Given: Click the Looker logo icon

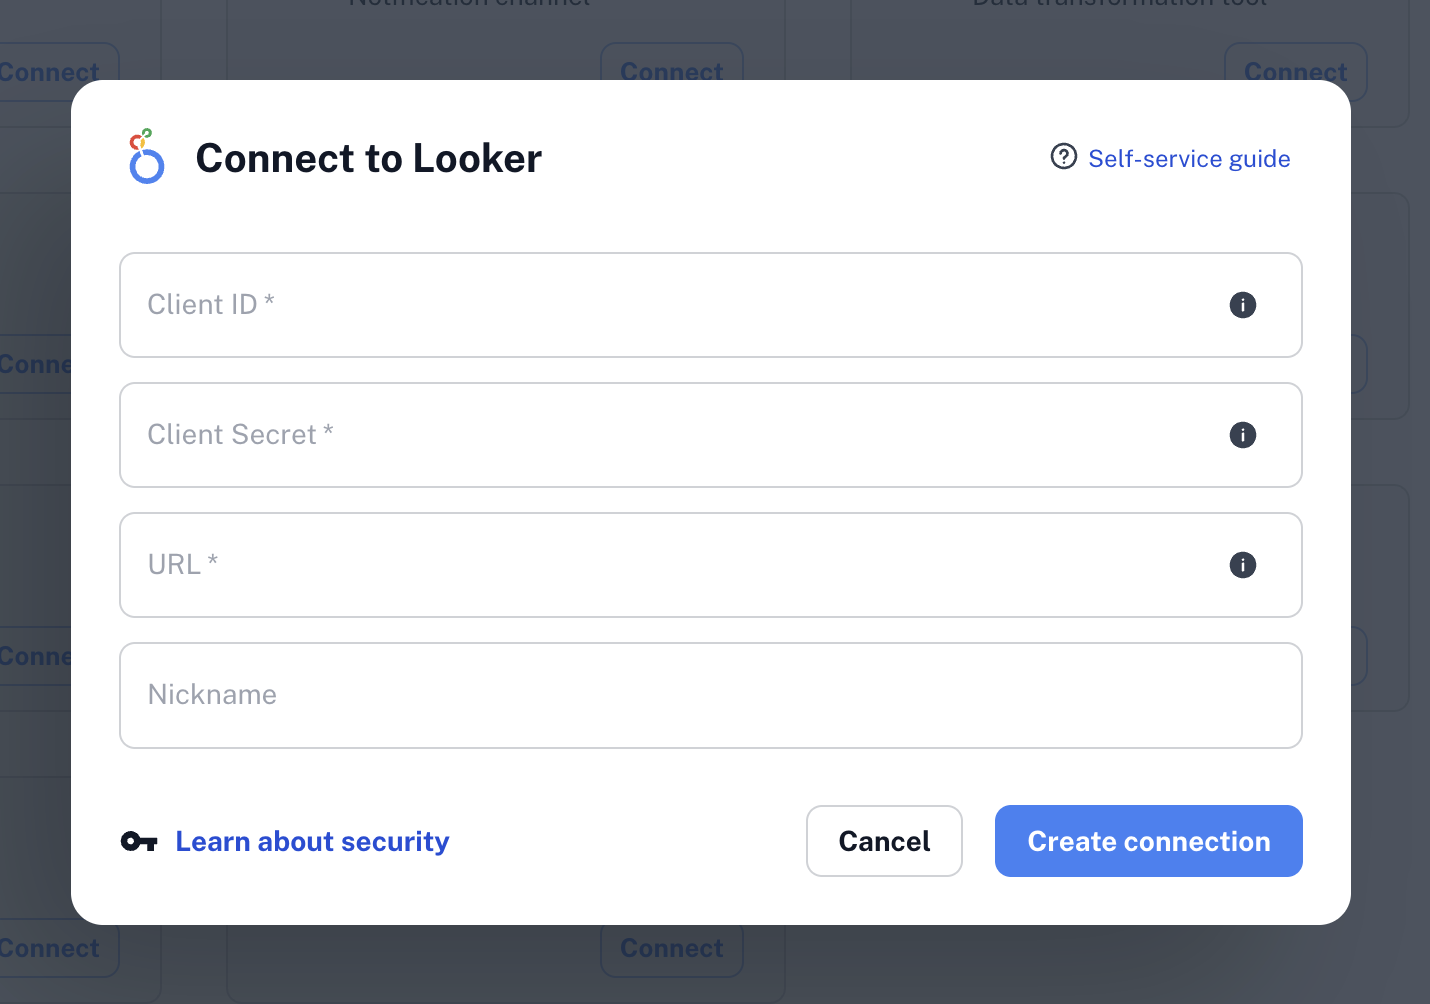Looking at the screenshot, I should coord(146,157).
